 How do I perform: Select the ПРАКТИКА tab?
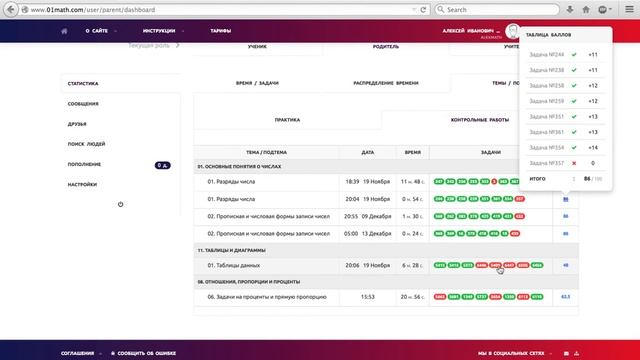point(287,120)
